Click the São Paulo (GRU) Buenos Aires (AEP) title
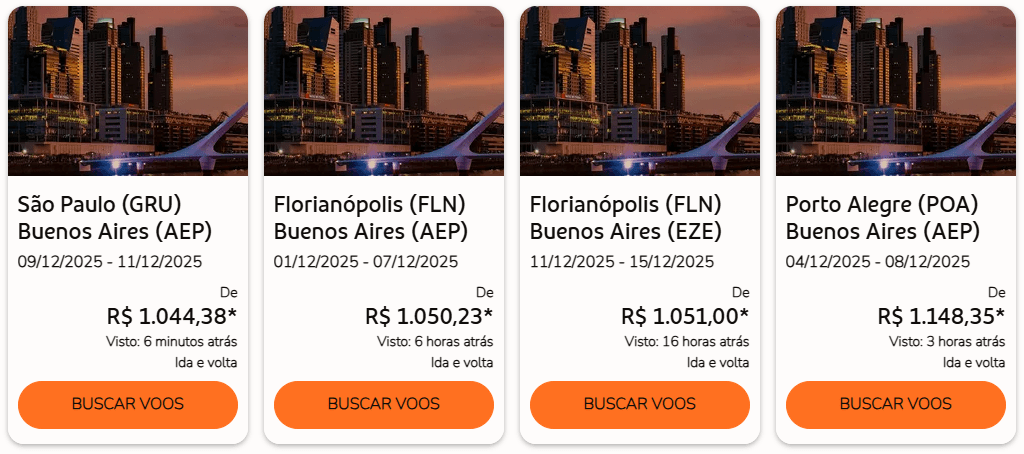Viewport: 1024px width, 454px height. coord(115,219)
